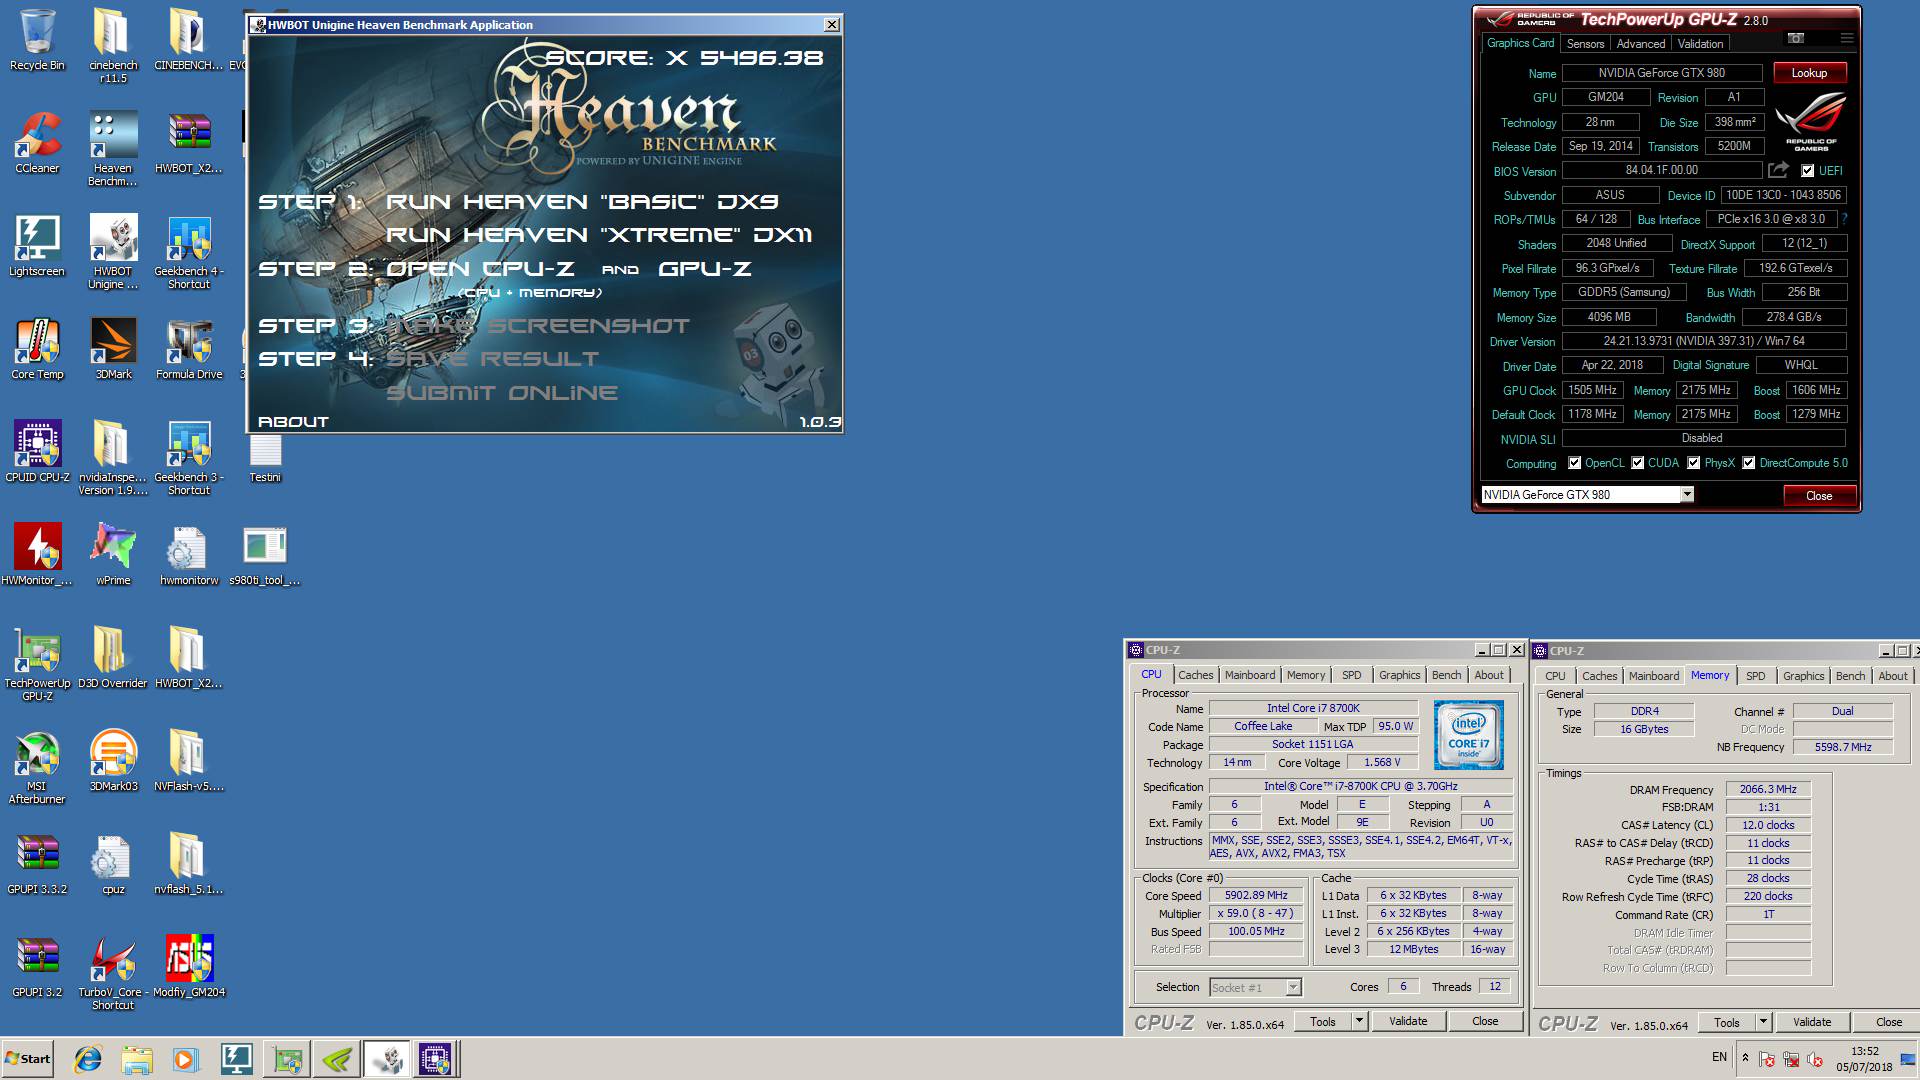Open the 3DMark03 desktop icon
This screenshot has height=1080, width=1920.
coord(113,760)
